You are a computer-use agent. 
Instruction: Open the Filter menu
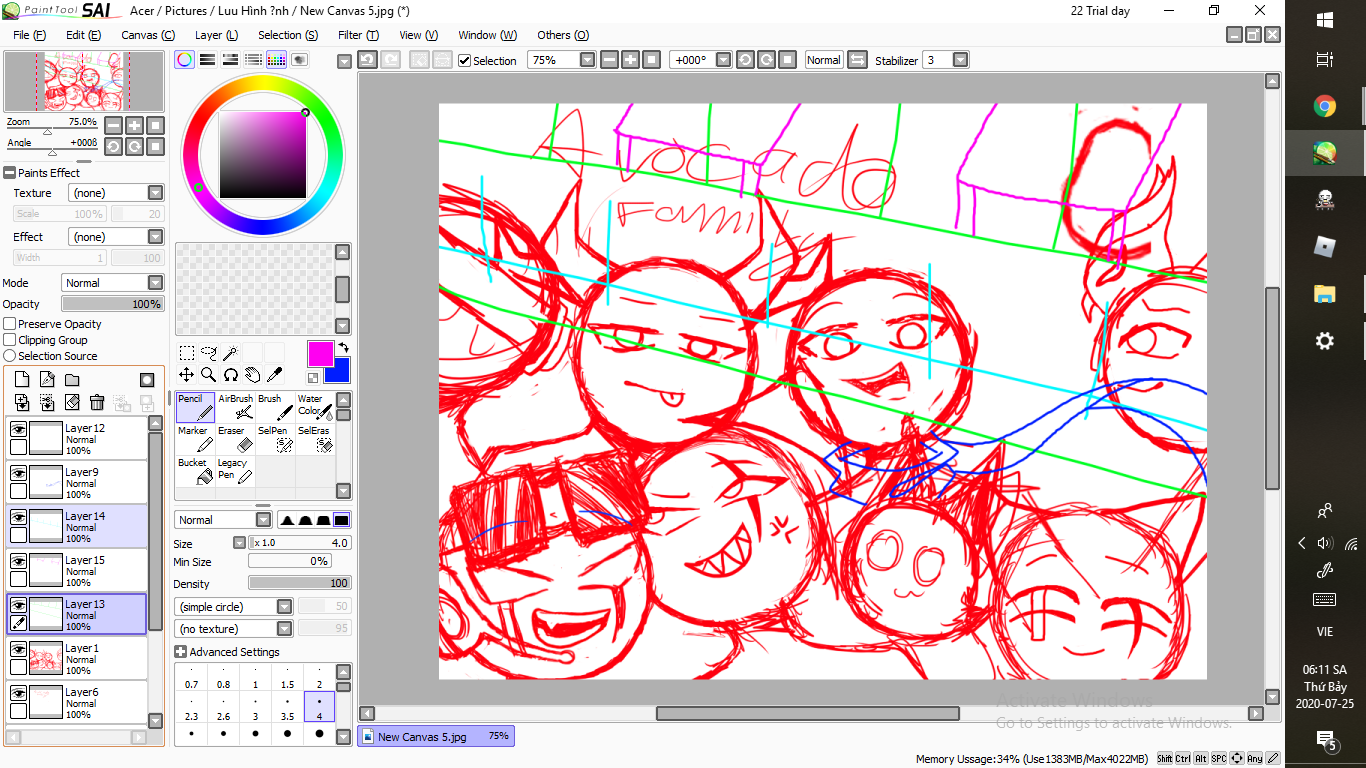[358, 35]
